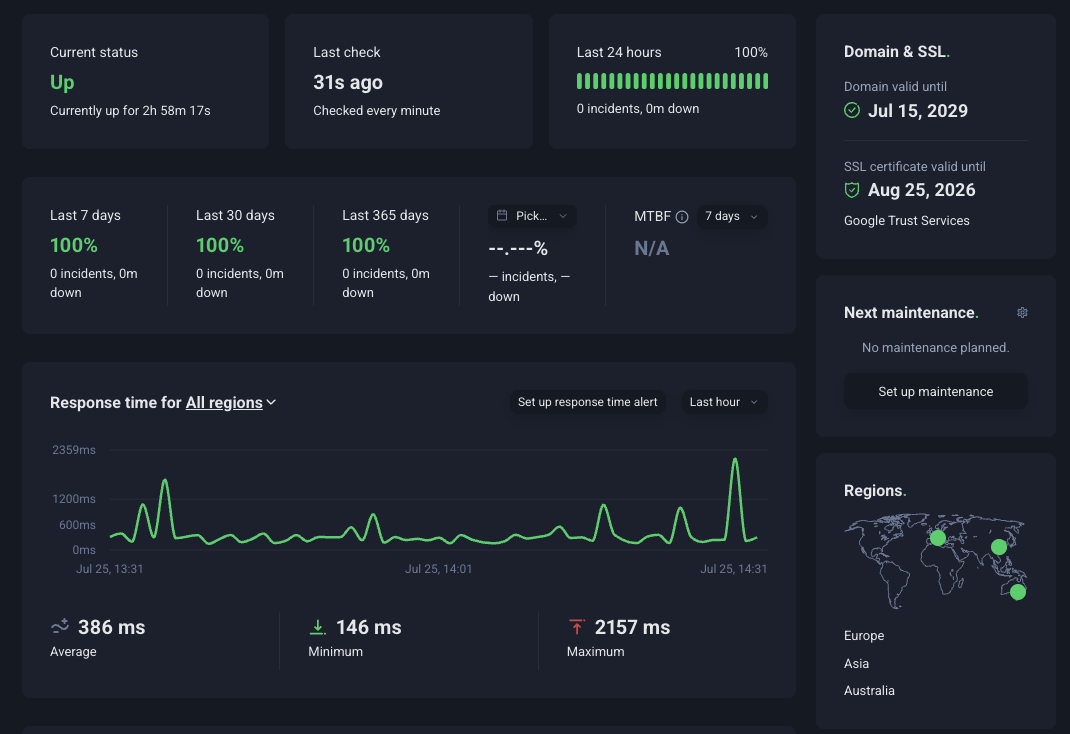Click the Set up maintenance button

(936, 392)
